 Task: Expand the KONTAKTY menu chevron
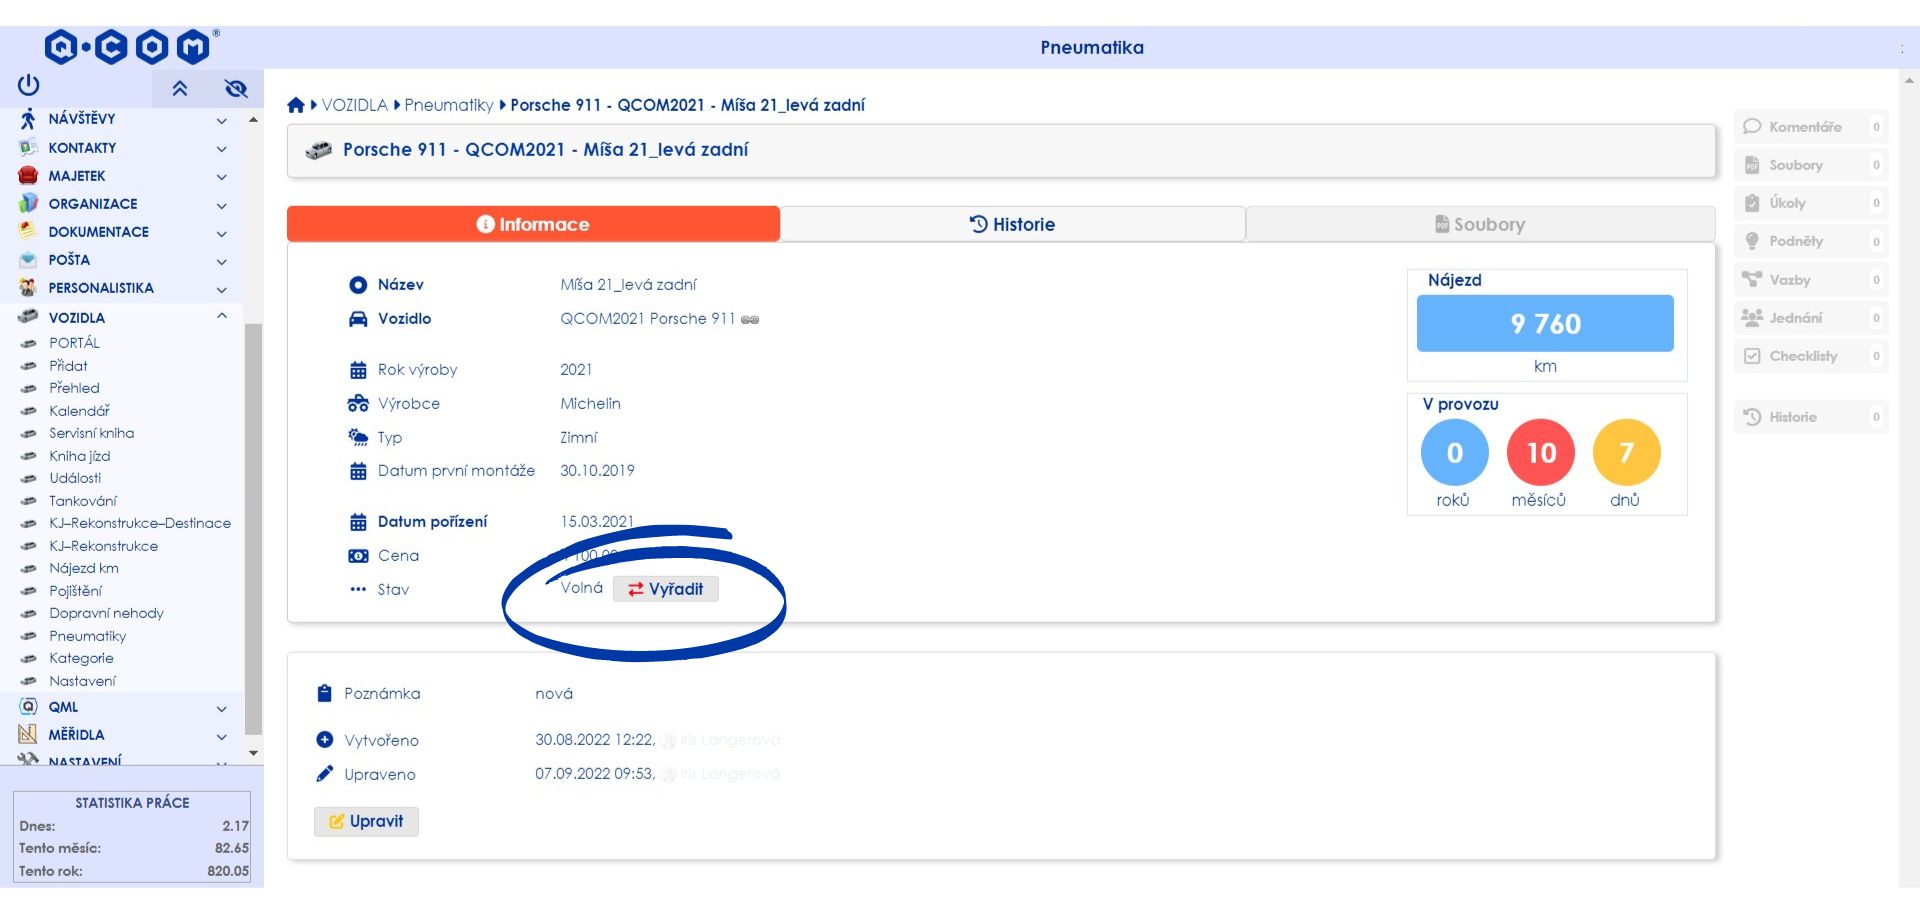point(222,148)
